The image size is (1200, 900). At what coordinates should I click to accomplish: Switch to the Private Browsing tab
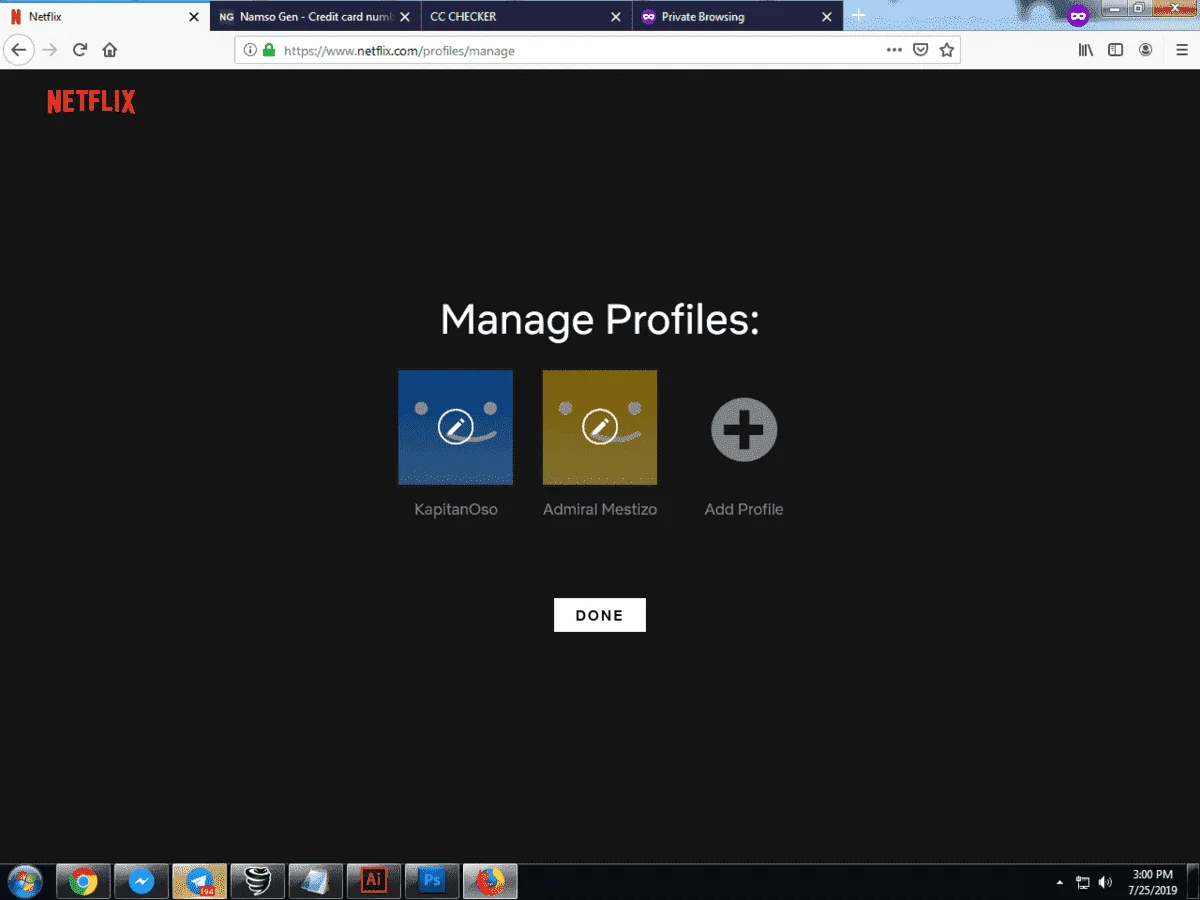[x=736, y=17]
